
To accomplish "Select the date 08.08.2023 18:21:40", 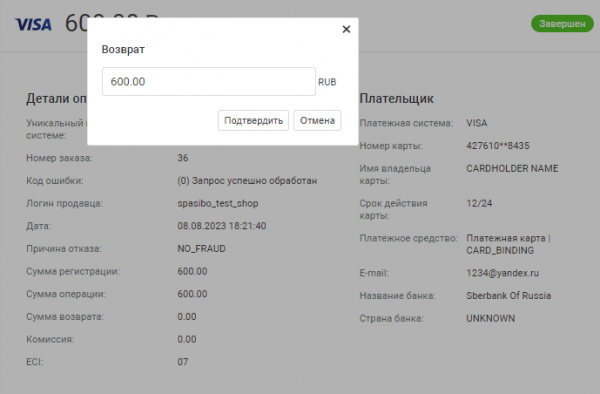I will point(222,226).
